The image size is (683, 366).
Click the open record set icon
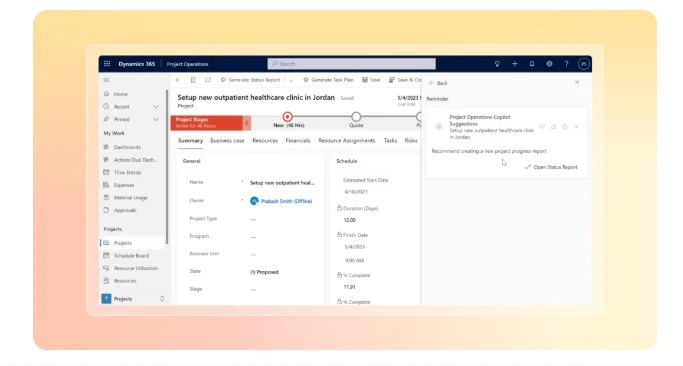point(193,80)
